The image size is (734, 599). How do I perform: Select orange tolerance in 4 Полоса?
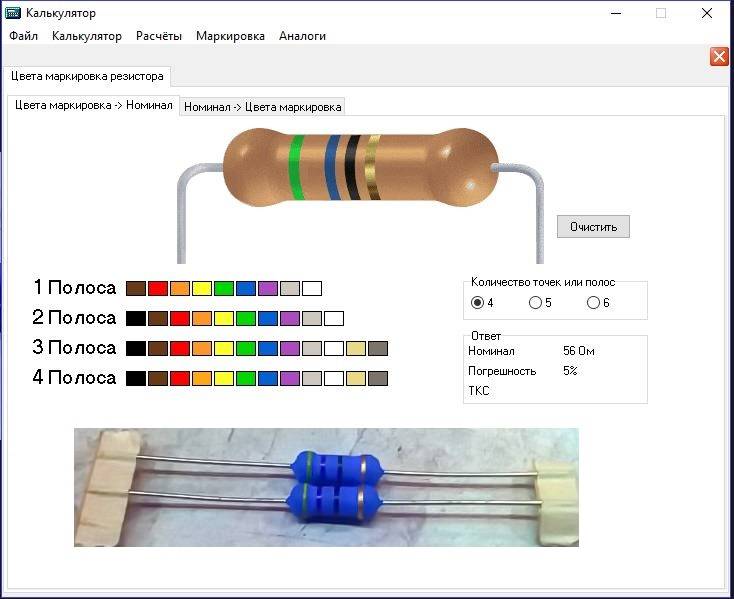202,378
